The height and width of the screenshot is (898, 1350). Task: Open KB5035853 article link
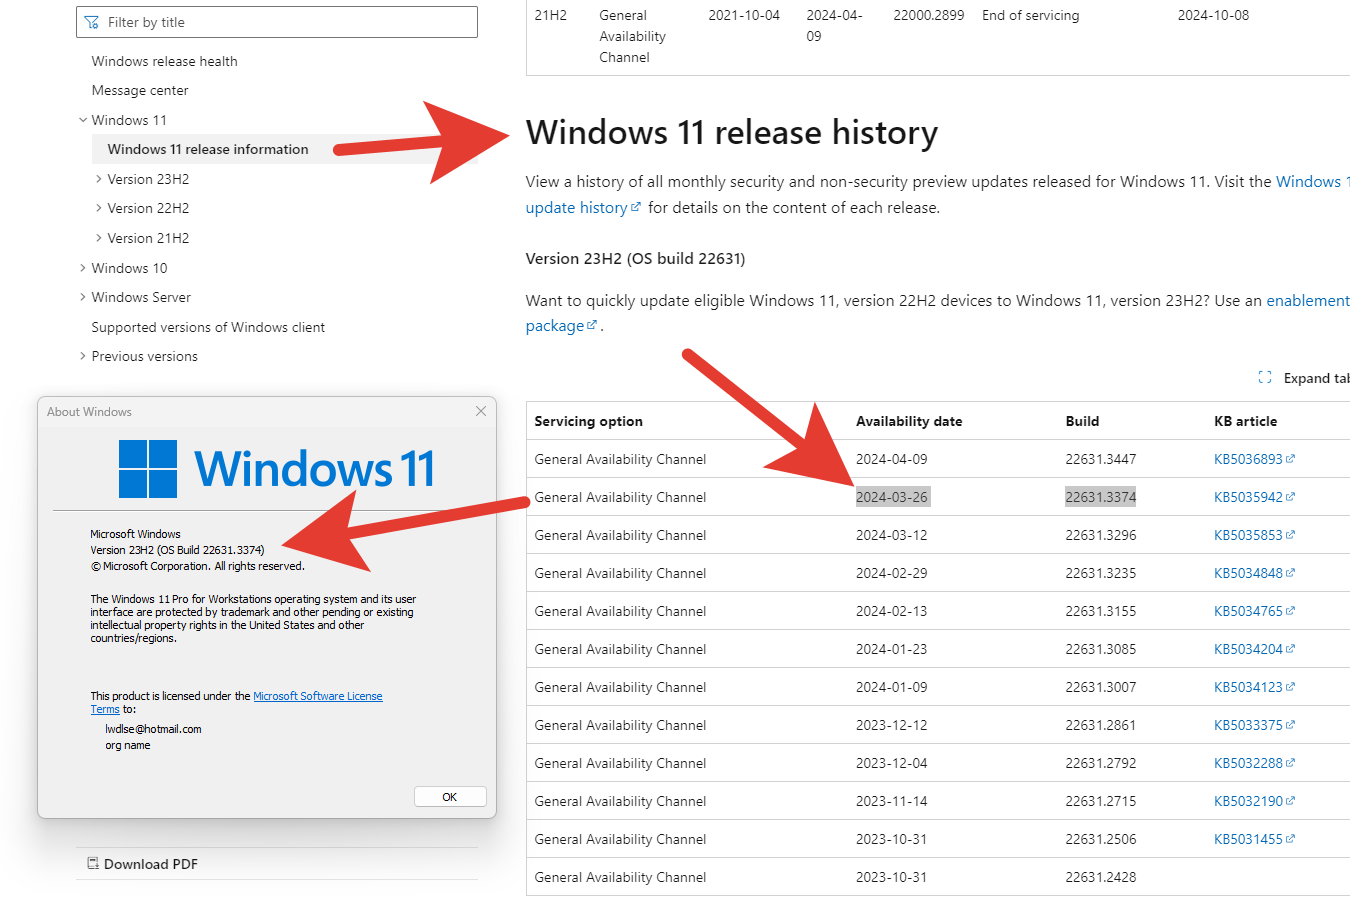(x=1248, y=535)
